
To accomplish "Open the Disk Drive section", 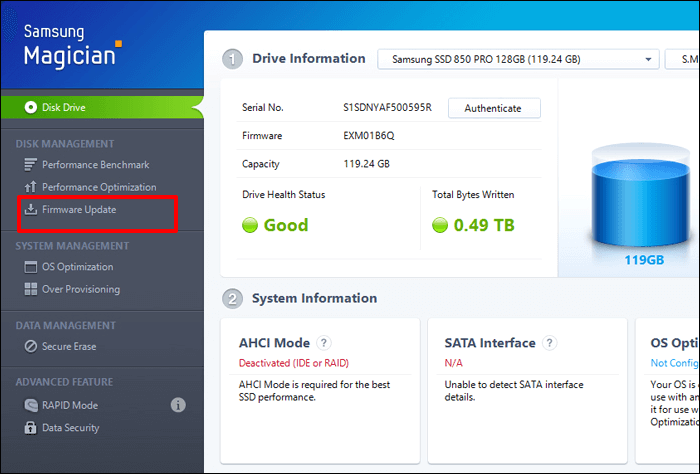I will 102,107.
